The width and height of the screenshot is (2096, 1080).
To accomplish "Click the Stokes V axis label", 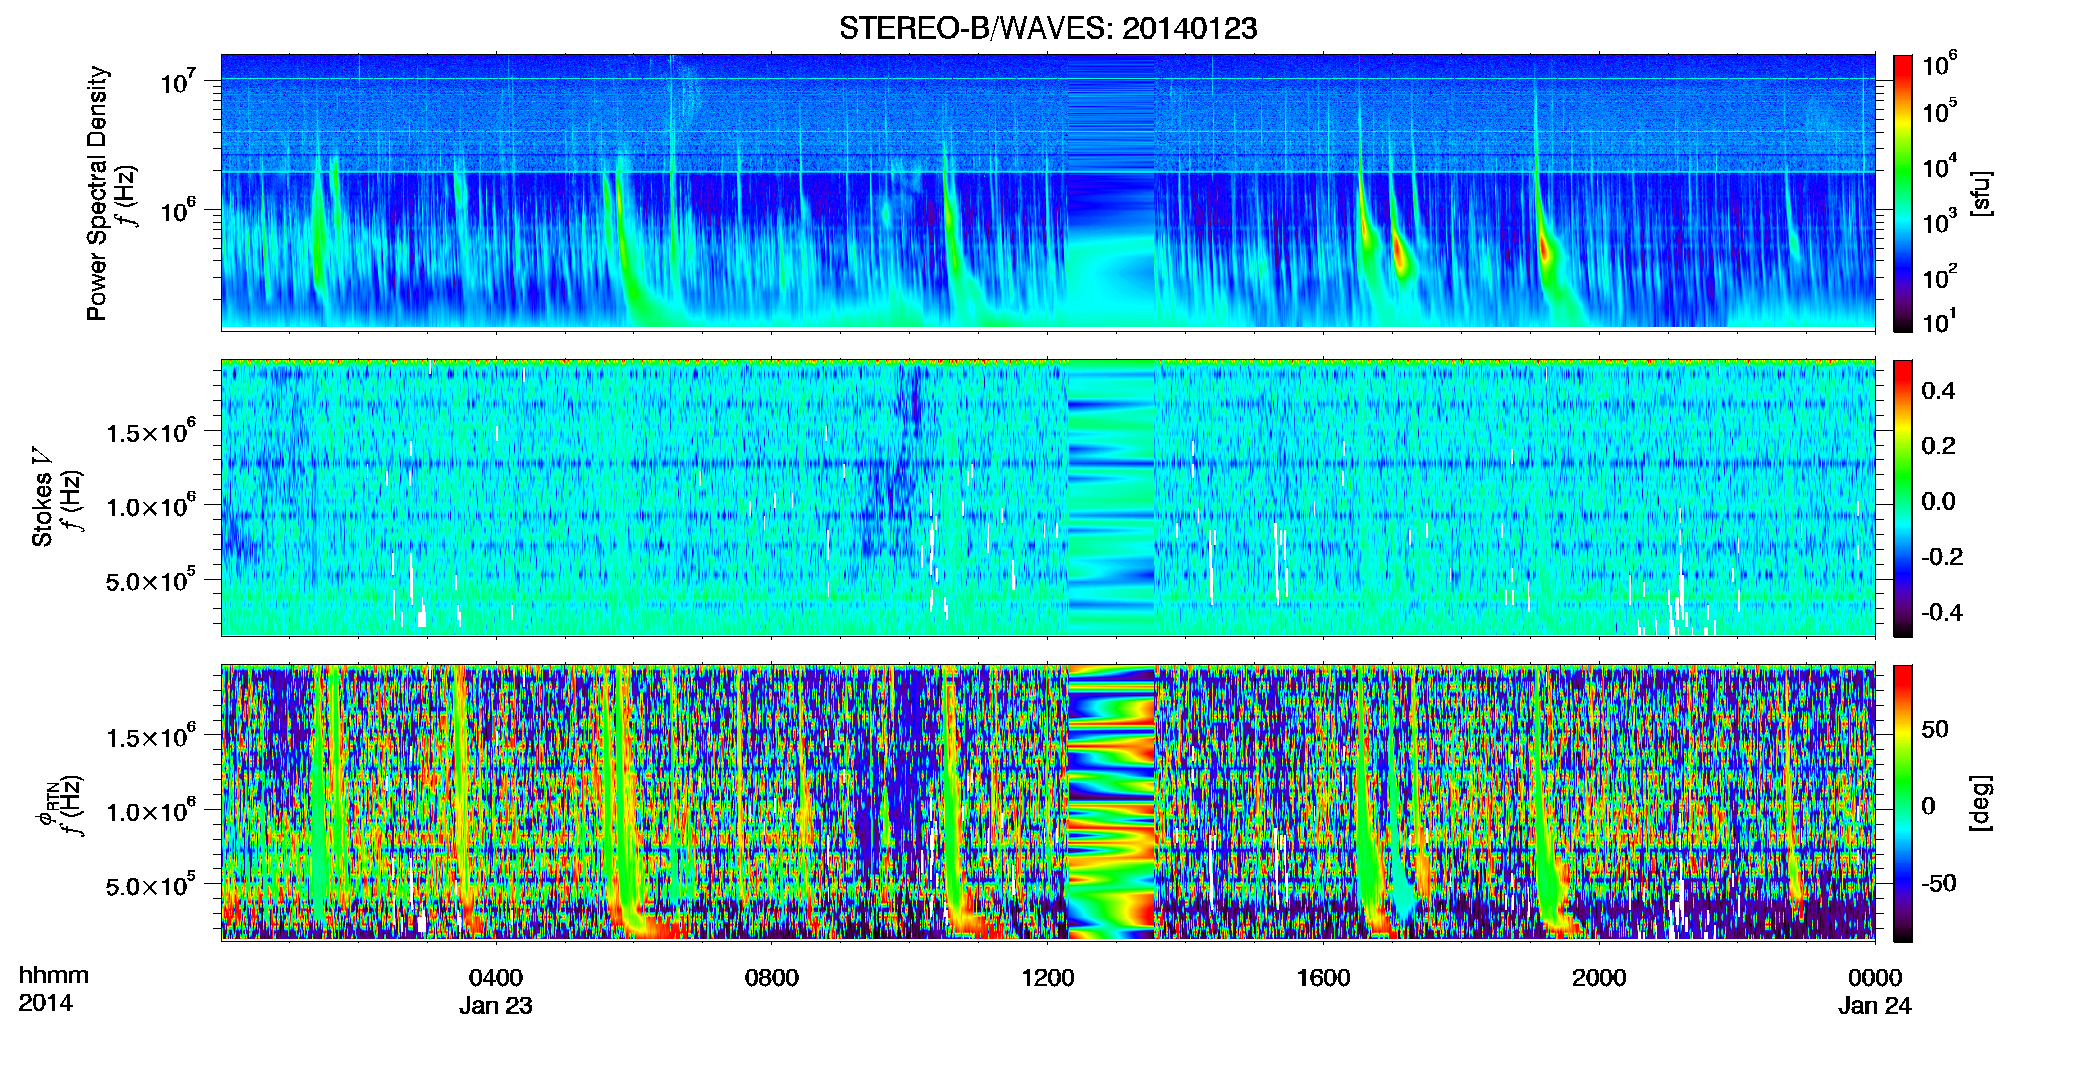I will pyautogui.click(x=42, y=497).
